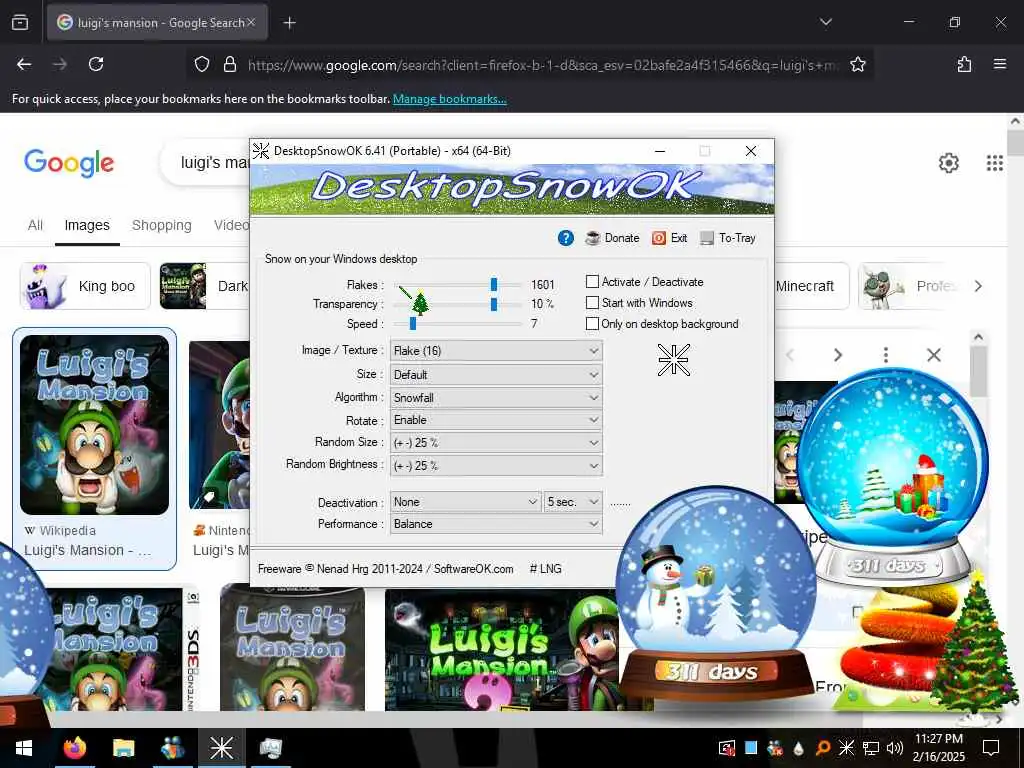Open Firefox View icon in the tab bar
1024x768 pixels.
click(20, 23)
